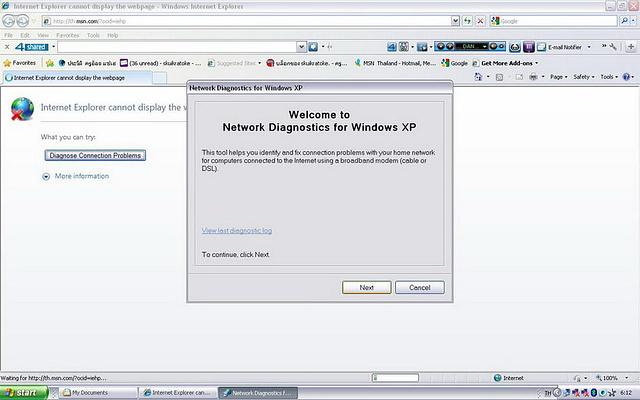Click Diagnose Connection Problems button
Screen dimensions: 640x400
[x=95, y=156]
